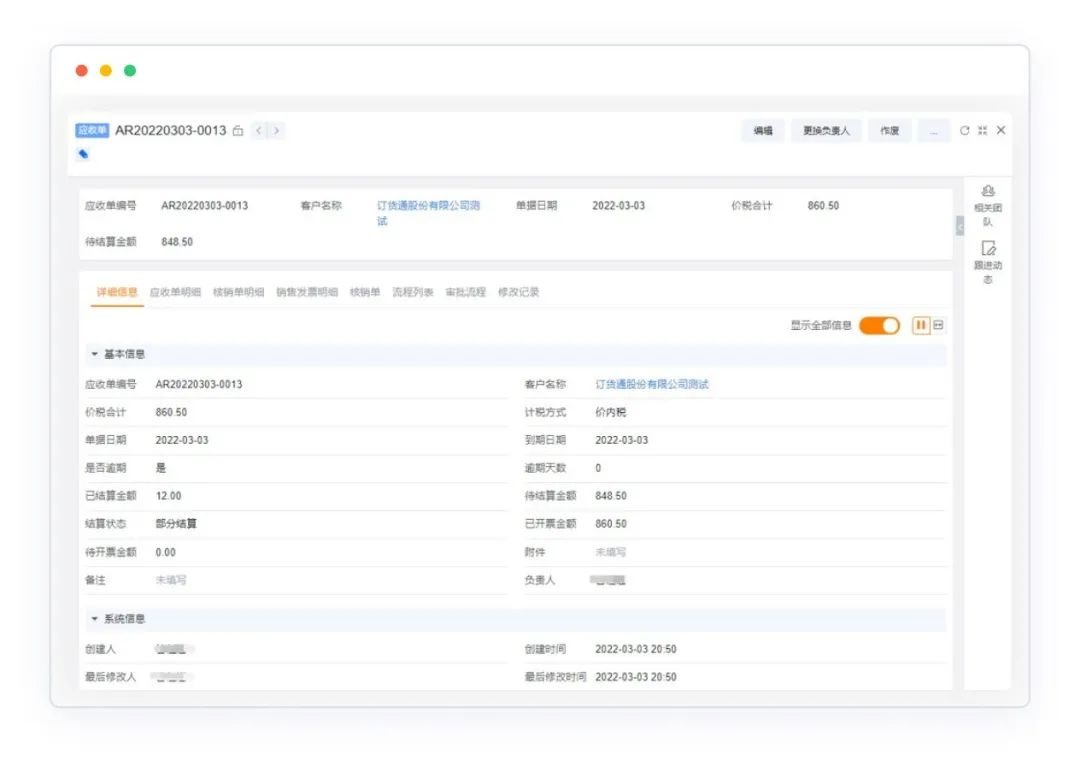Click the 计税方式 value 价内税

[x=611, y=412]
